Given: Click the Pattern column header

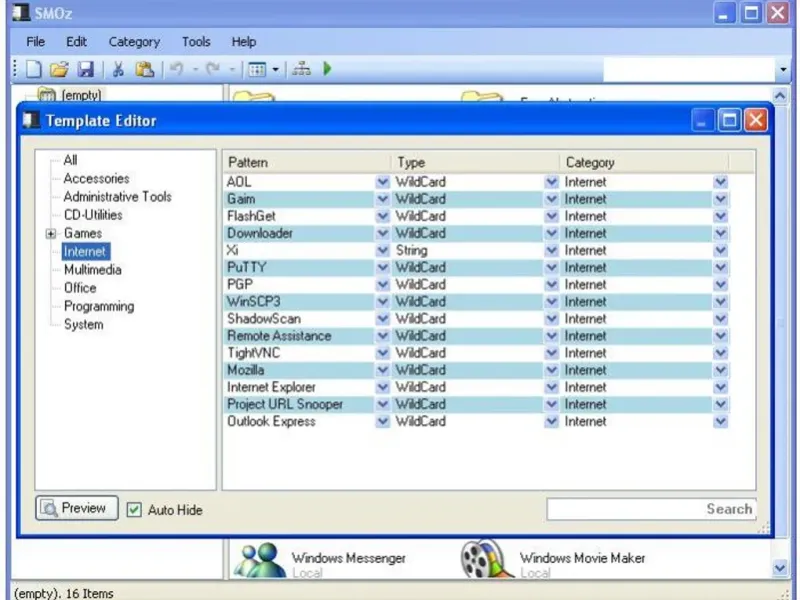Looking at the screenshot, I should point(308,163).
